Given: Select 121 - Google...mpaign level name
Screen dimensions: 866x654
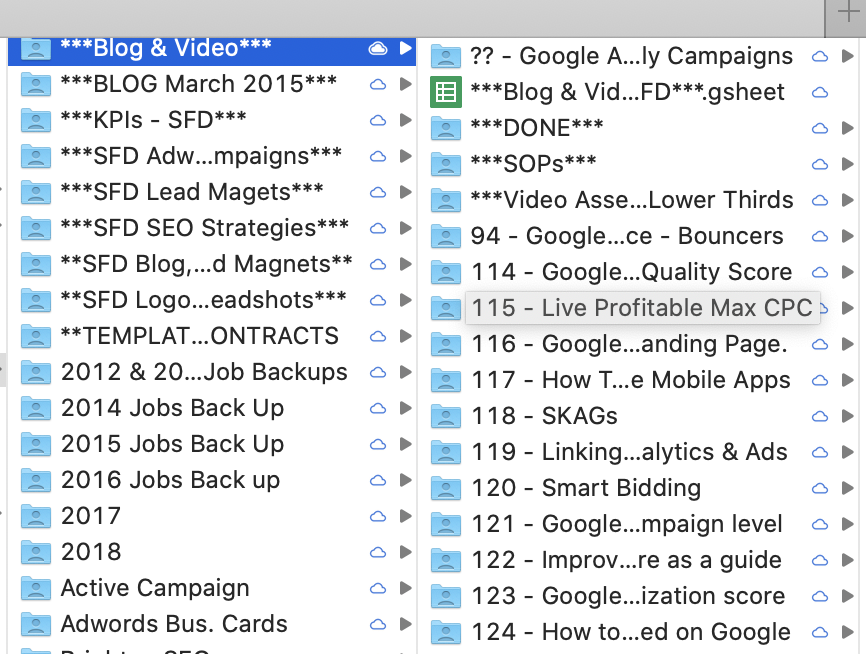Looking at the screenshot, I should [x=627, y=524].
